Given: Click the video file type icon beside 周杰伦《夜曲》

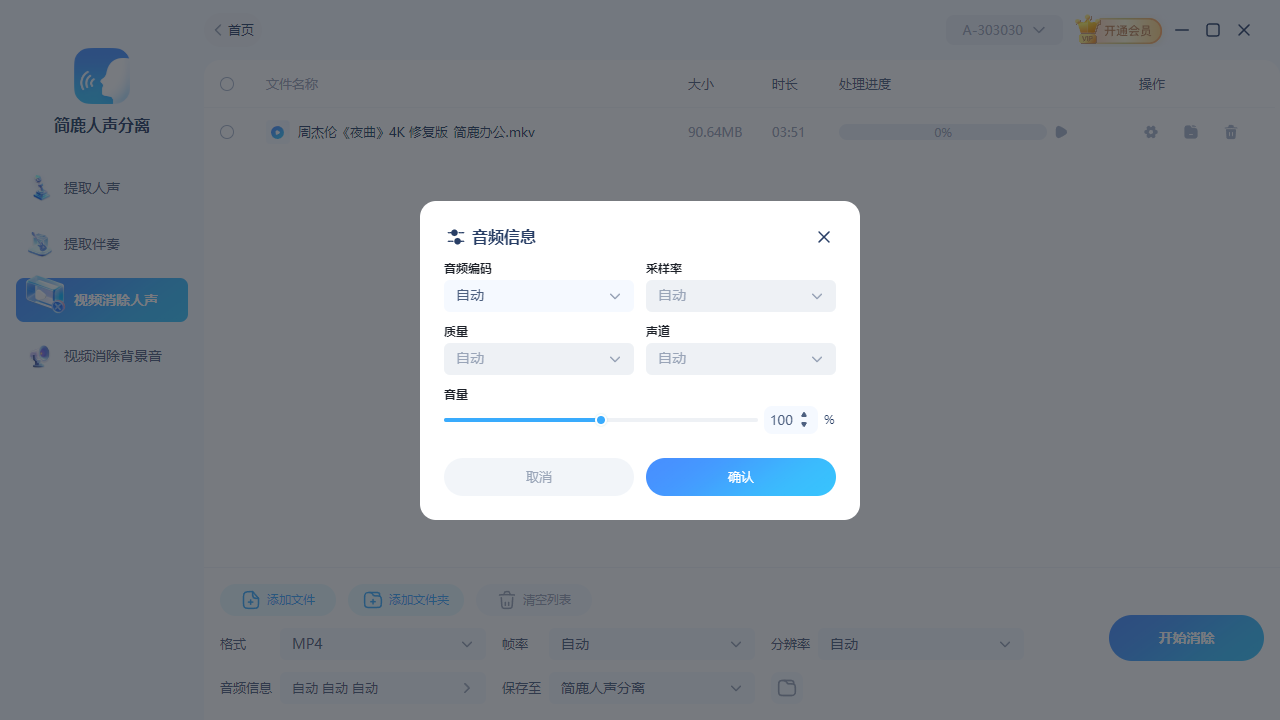Looking at the screenshot, I should tap(277, 132).
